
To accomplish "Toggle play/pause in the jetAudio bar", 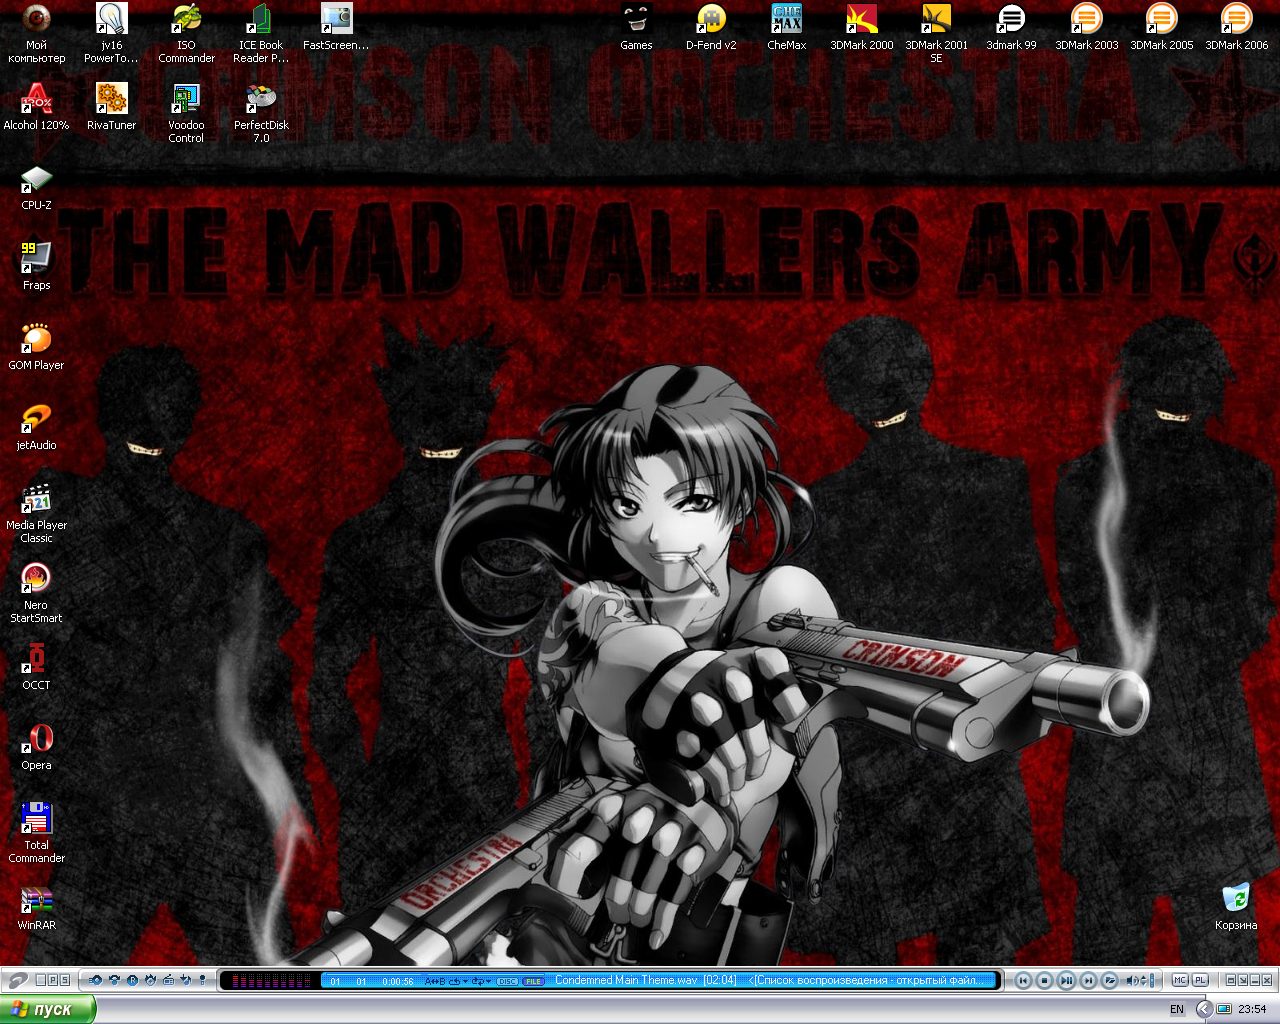I will point(1067,980).
